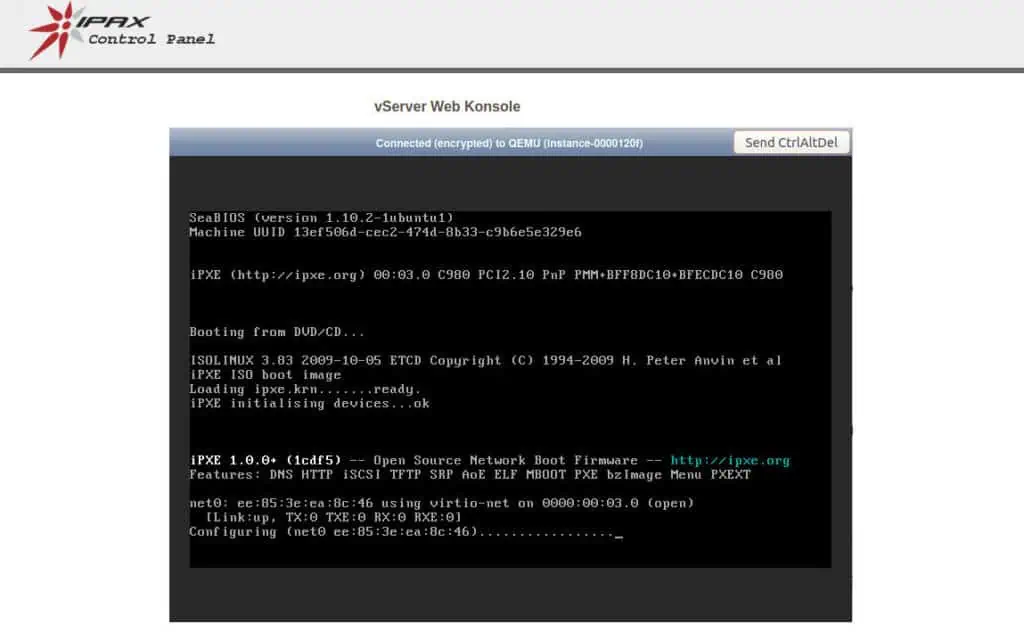Click the Booting from DVD/CD text
1024x632 pixels.
[x=277, y=332]
